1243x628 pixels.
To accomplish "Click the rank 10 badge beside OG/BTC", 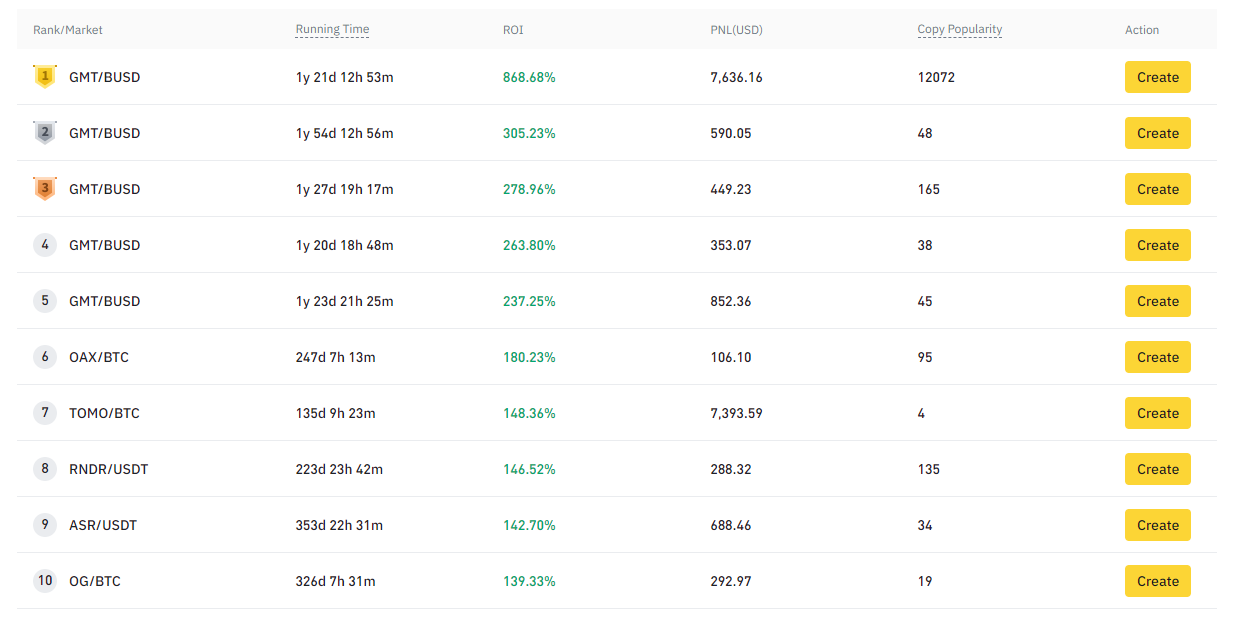I will [44, 581].
